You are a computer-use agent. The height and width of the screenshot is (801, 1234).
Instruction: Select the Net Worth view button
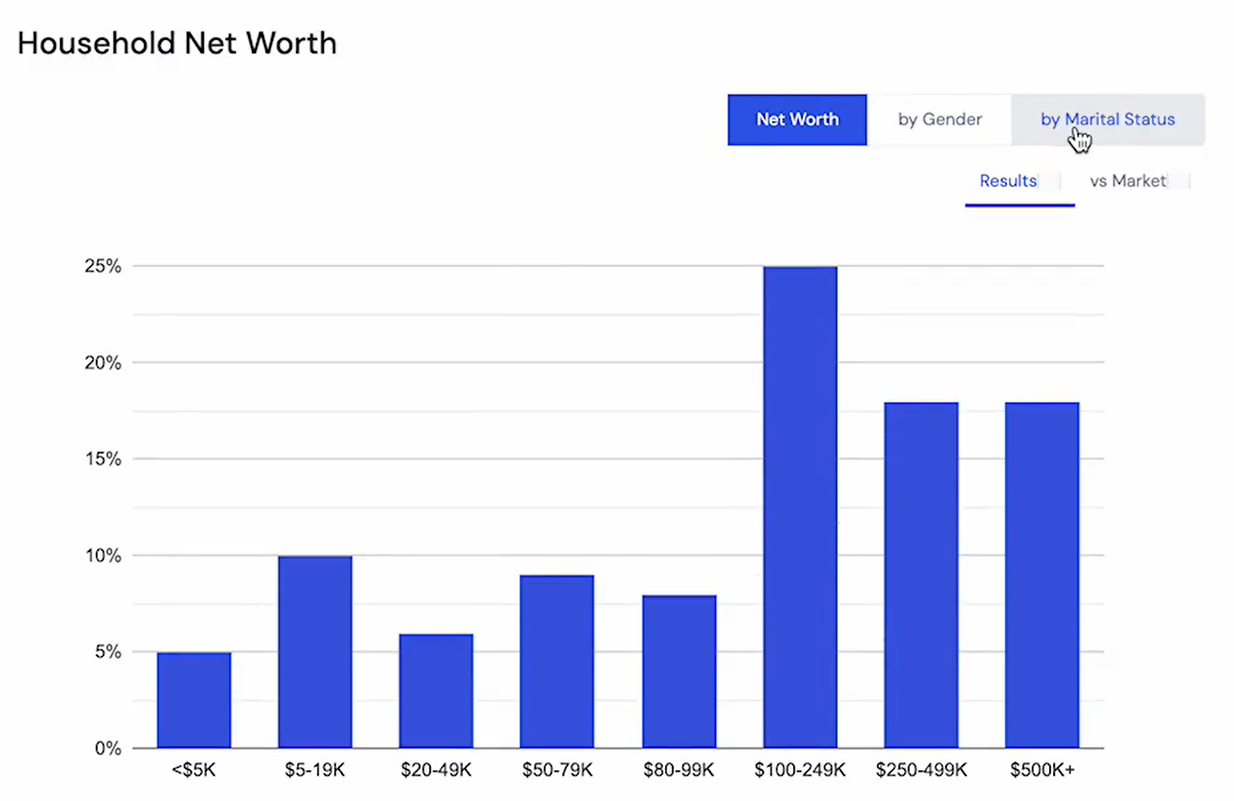tap(797, 119)
